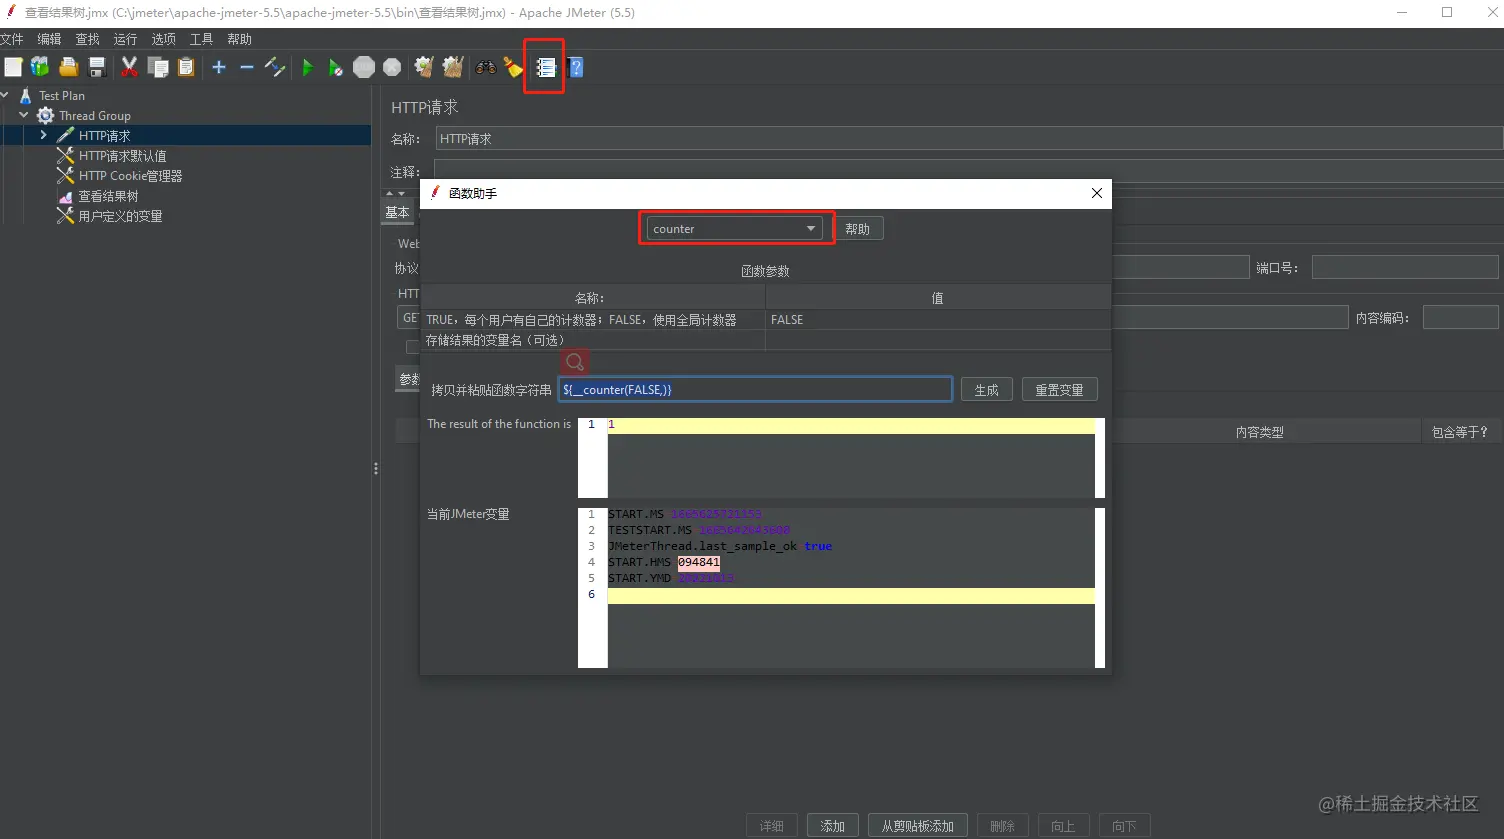The image size is (1504, 839).
Task: Open the 工具 menu
Action: point(201,39)
